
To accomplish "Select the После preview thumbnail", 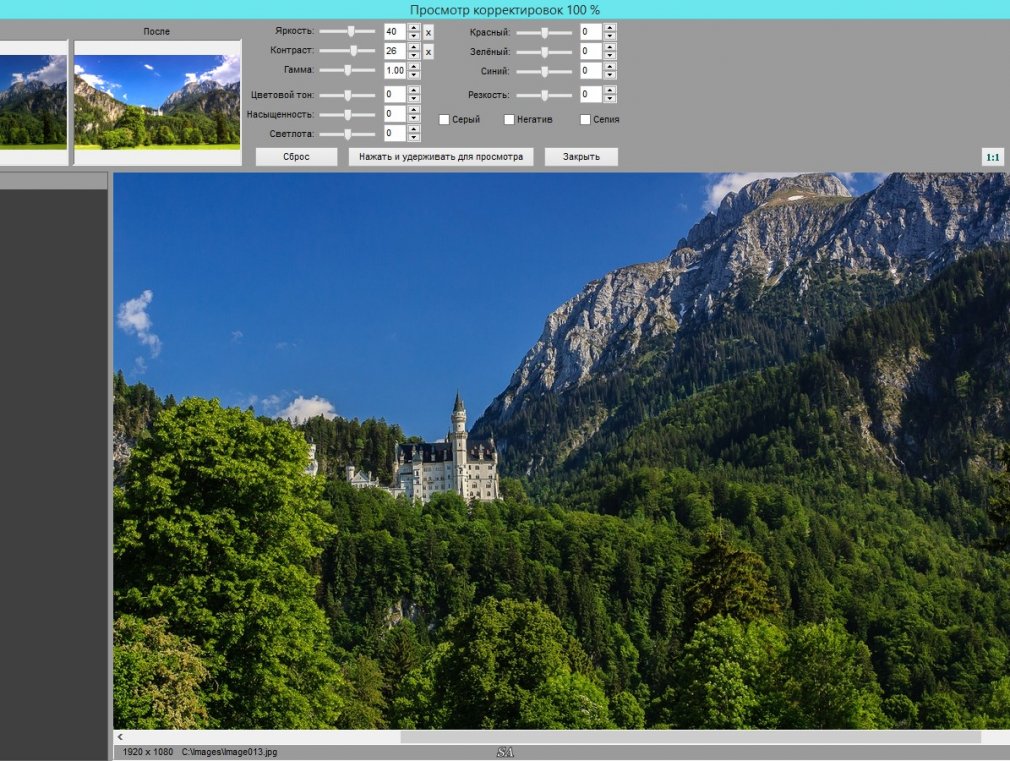I will click(157, 102).
